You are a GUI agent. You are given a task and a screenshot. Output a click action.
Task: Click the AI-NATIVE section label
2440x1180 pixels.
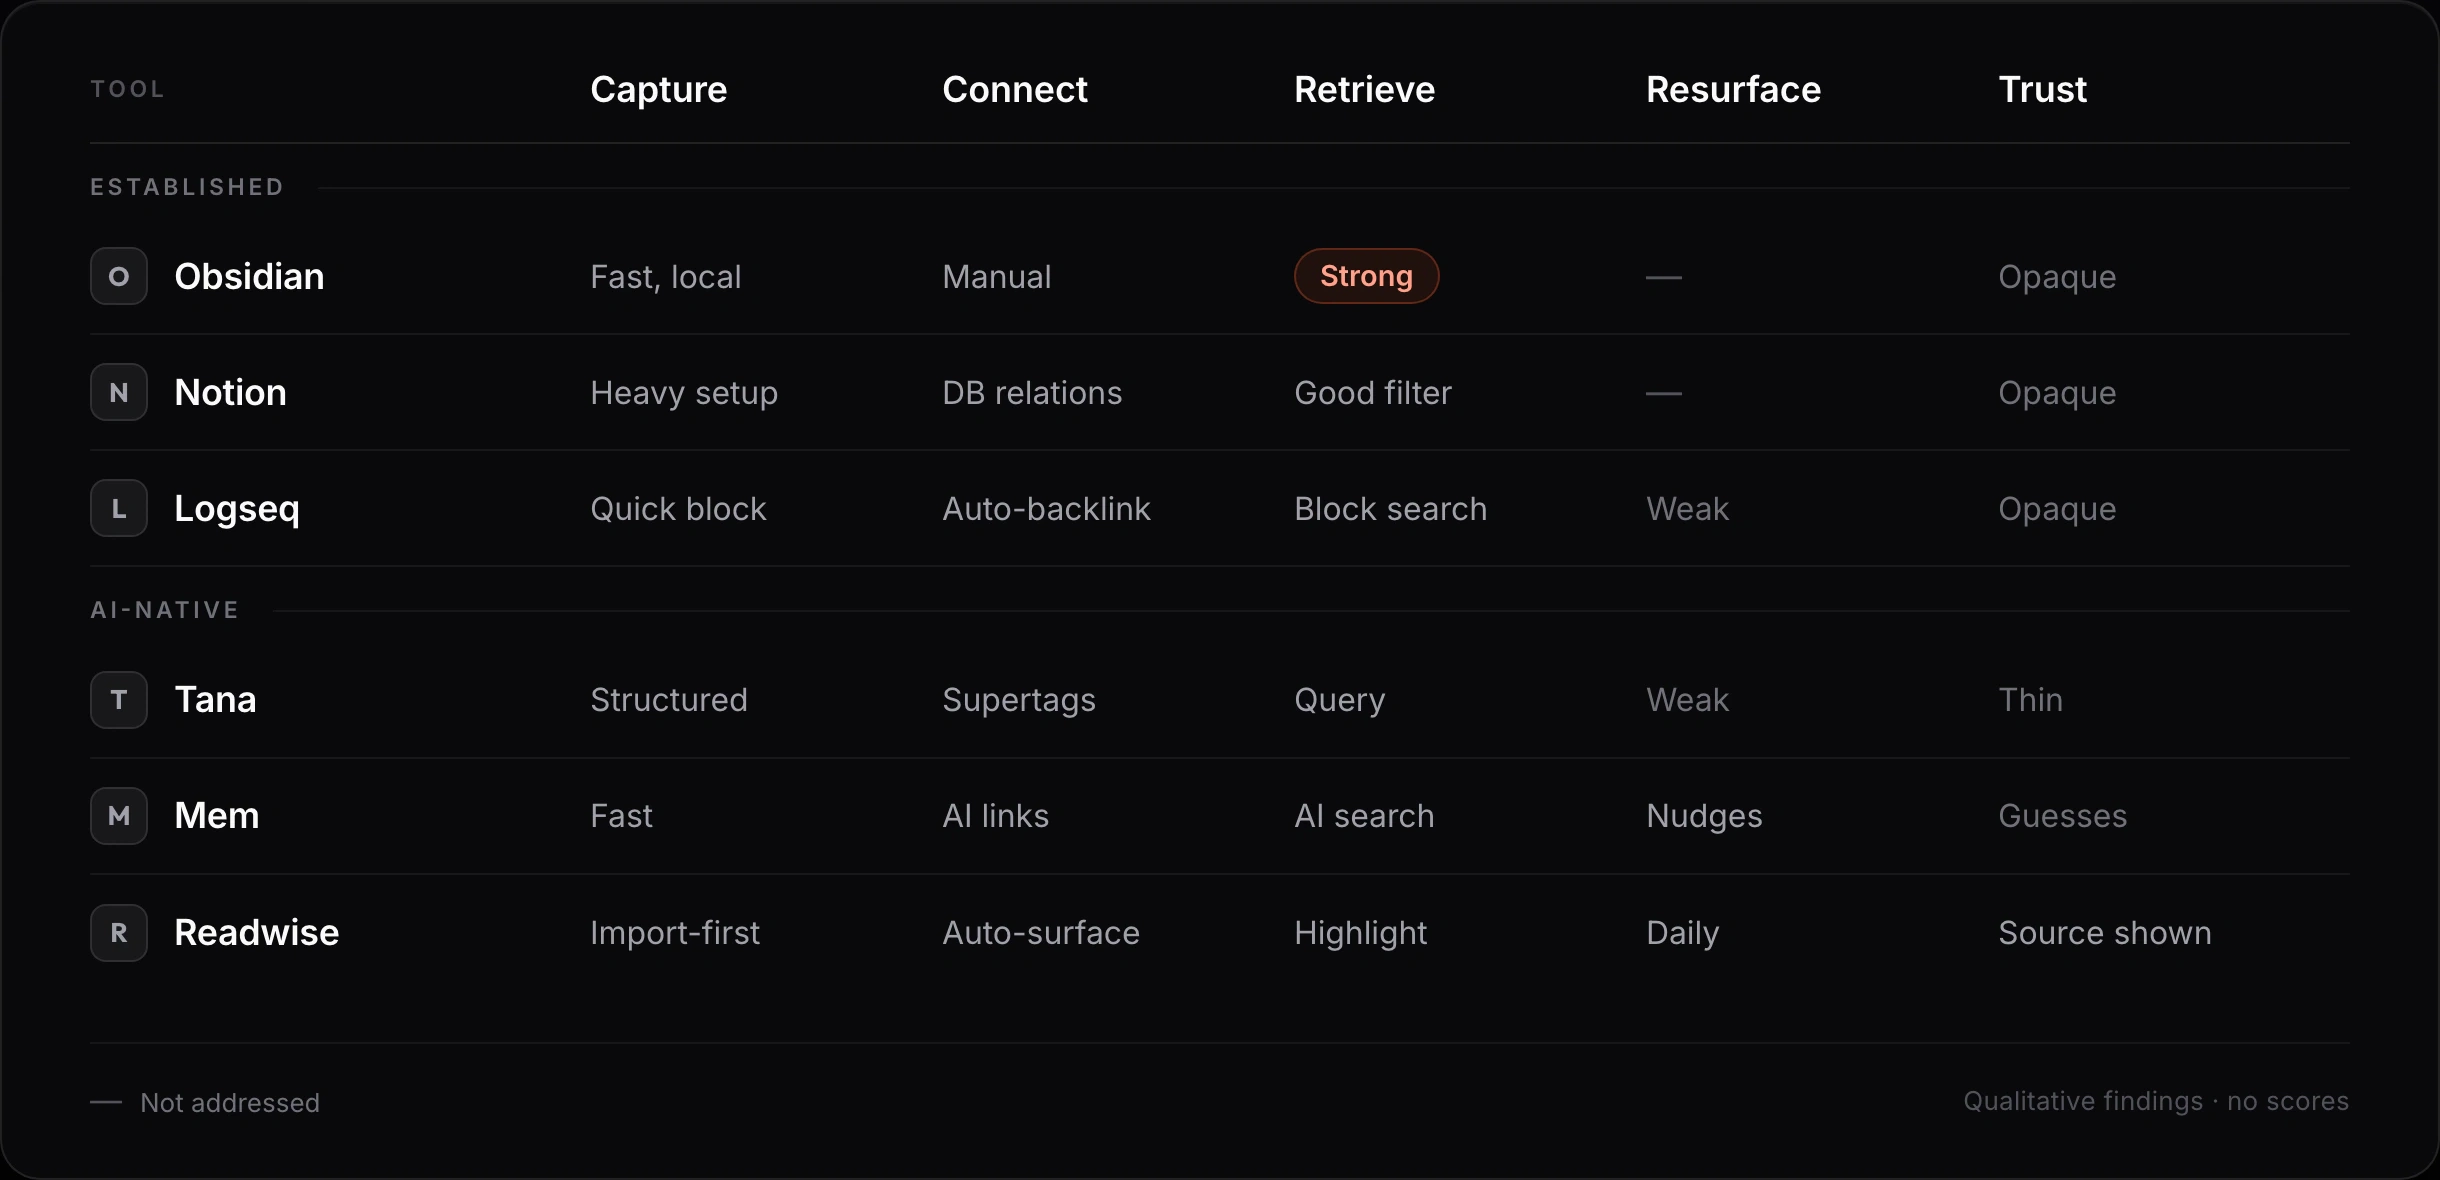click(165, 610)
